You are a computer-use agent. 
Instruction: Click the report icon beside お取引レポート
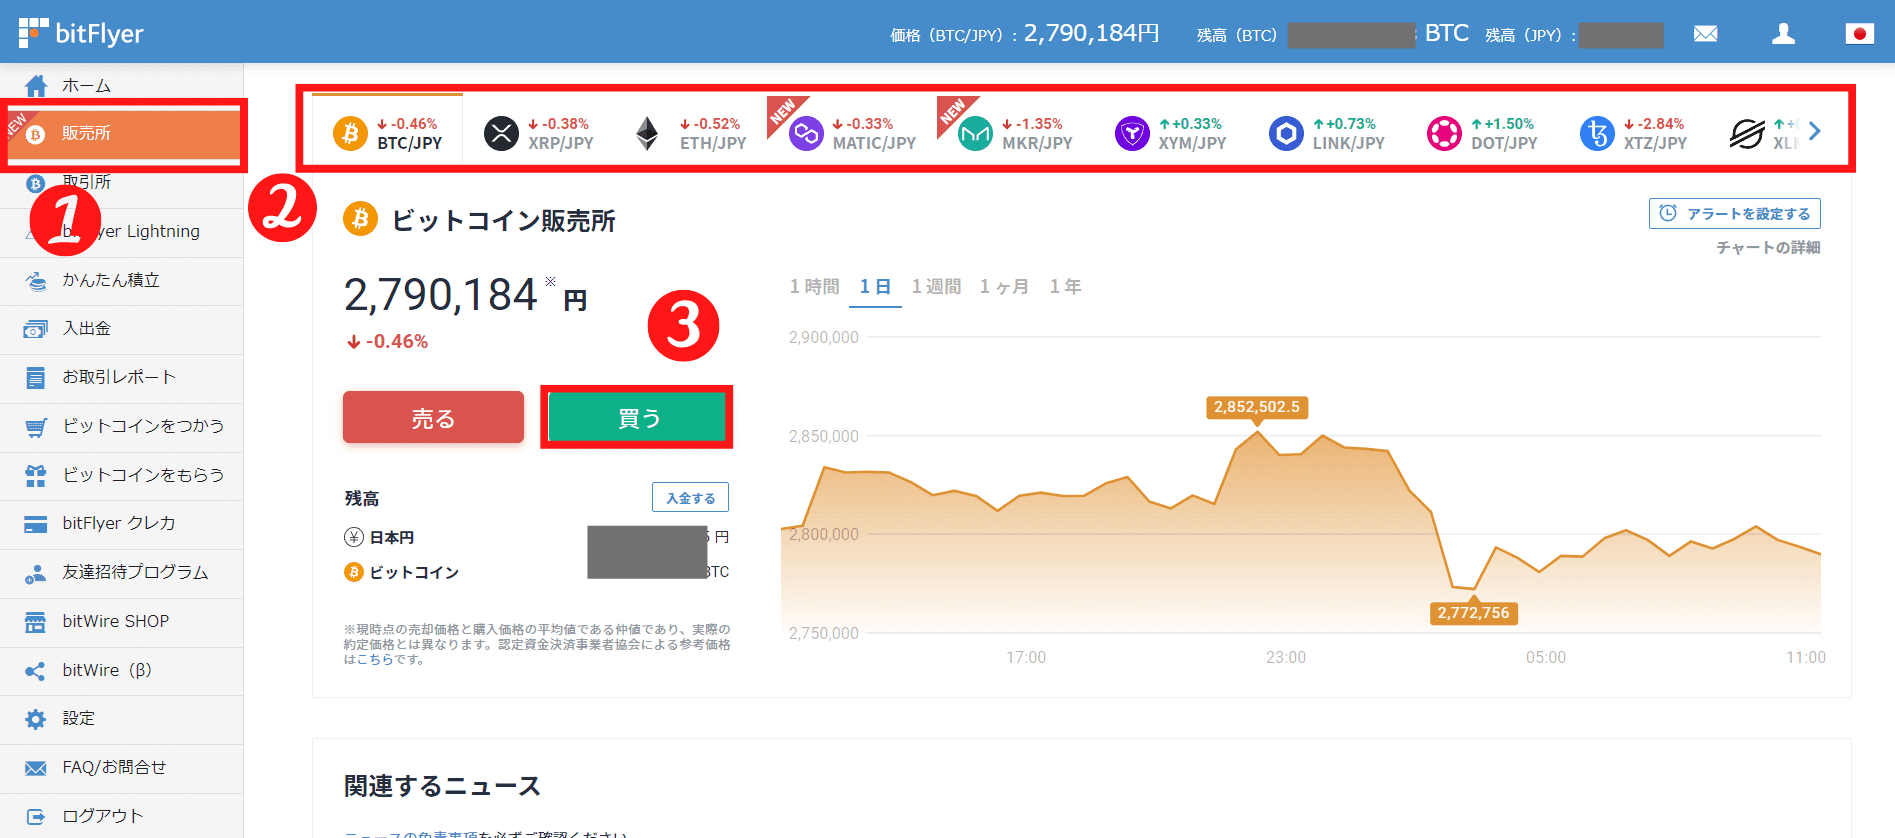click(36, 378)
